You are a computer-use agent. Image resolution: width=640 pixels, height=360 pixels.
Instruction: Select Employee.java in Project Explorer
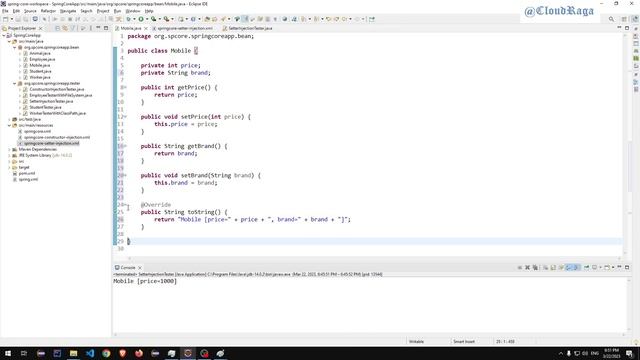[42, 59]
